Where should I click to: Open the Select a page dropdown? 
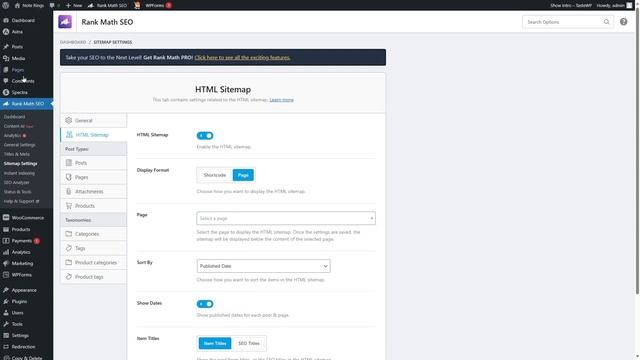tap(286, 218)
